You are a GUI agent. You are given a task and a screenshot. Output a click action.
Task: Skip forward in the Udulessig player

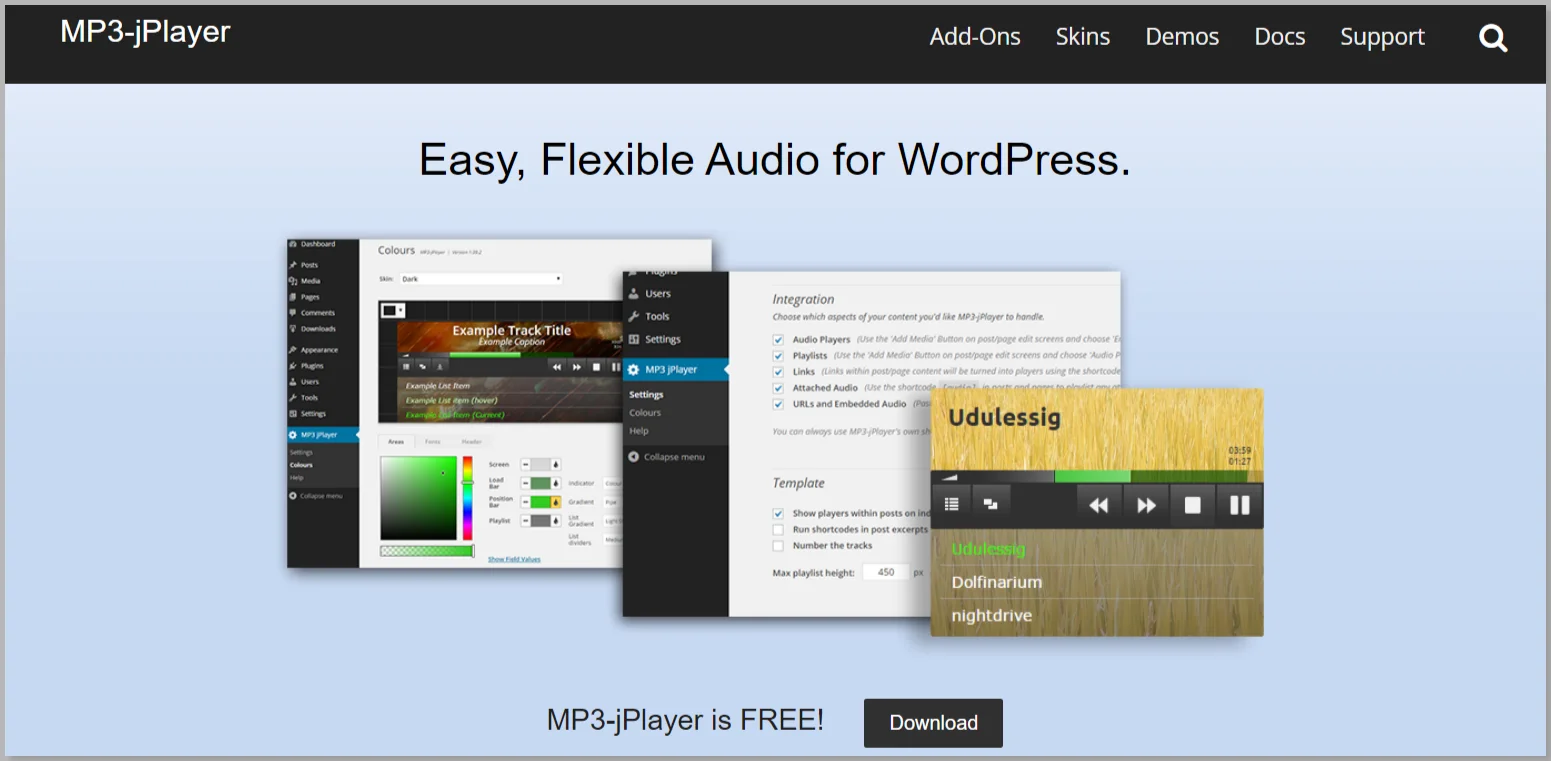point(1146,505)
